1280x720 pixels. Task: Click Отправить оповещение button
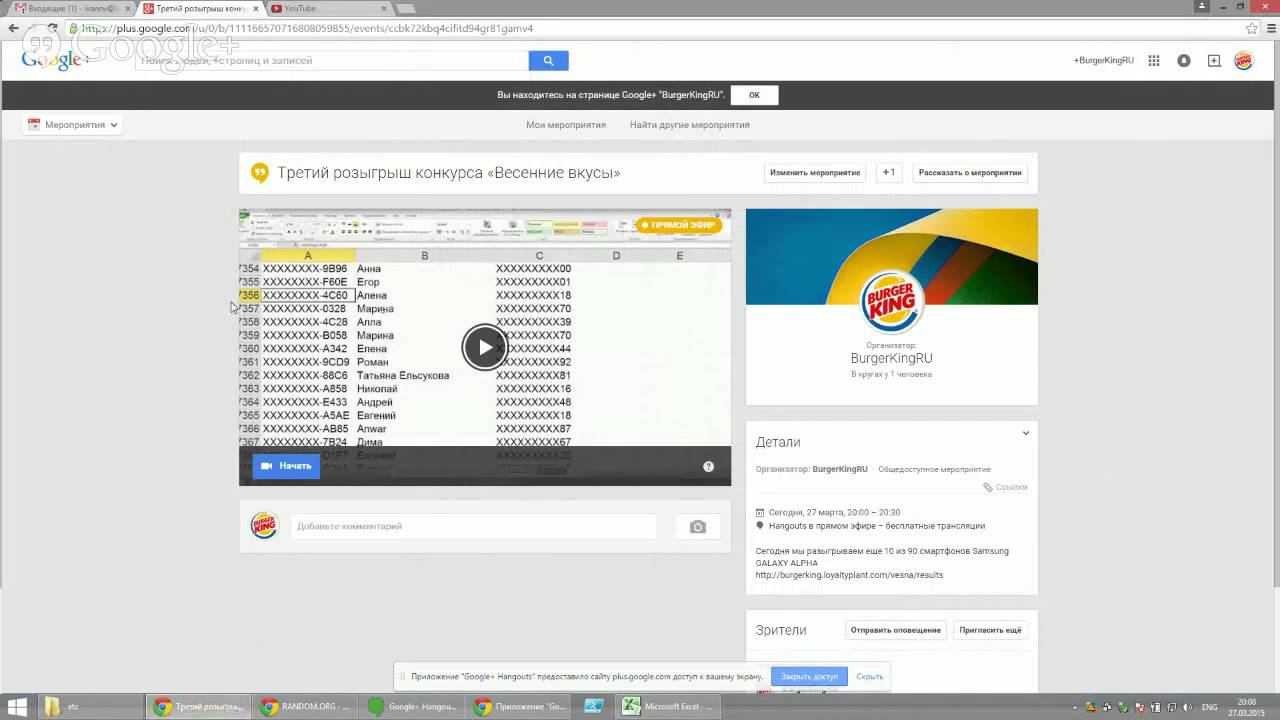[x=896, y=630]
